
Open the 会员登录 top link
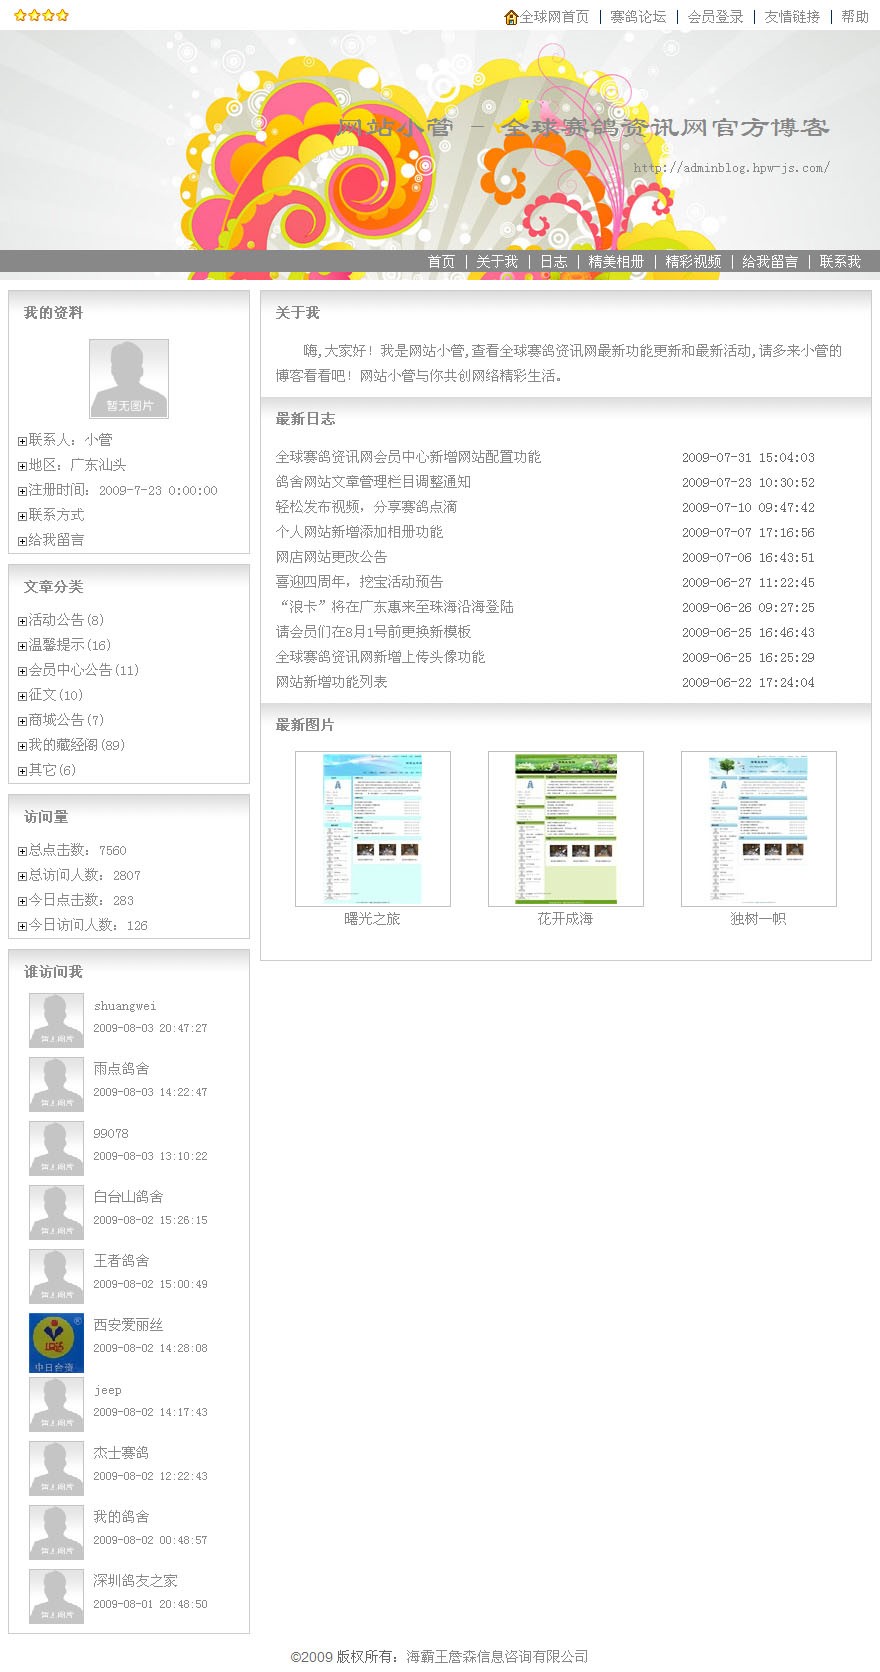click(715, 17)
